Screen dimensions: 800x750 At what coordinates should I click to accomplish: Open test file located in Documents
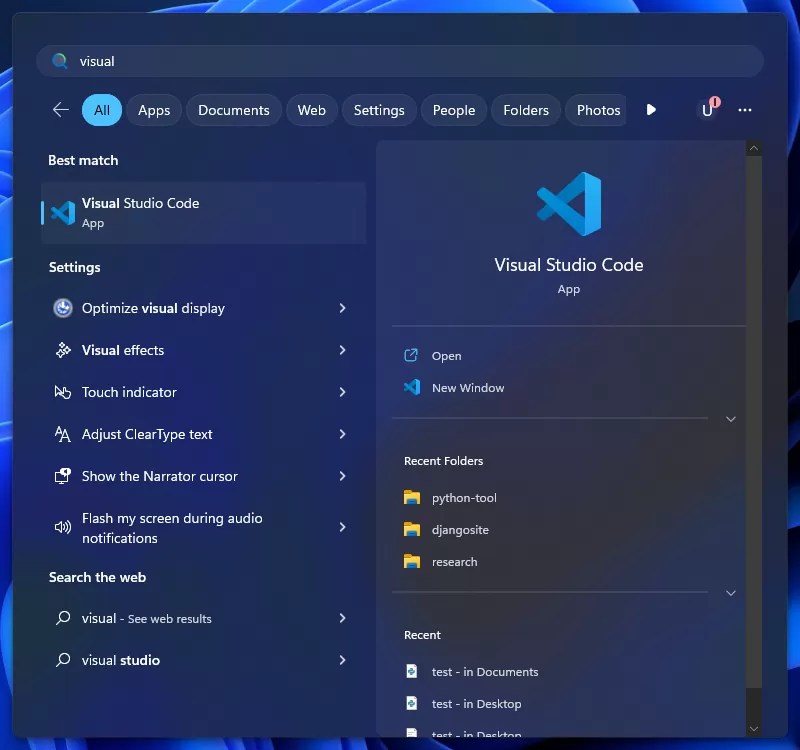[484, 671]
